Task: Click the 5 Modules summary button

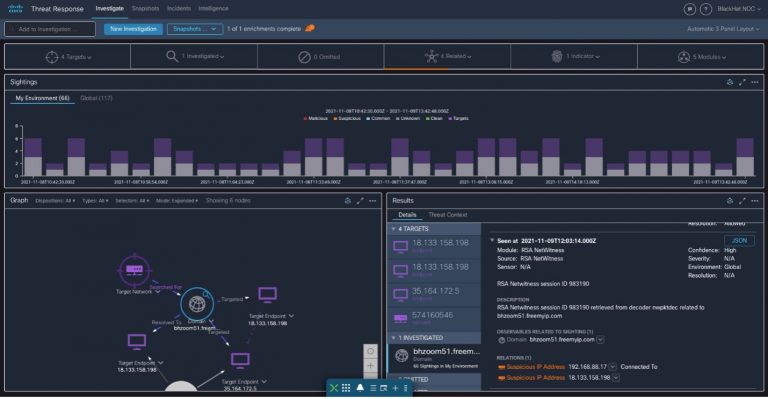Action: point(701,57)
